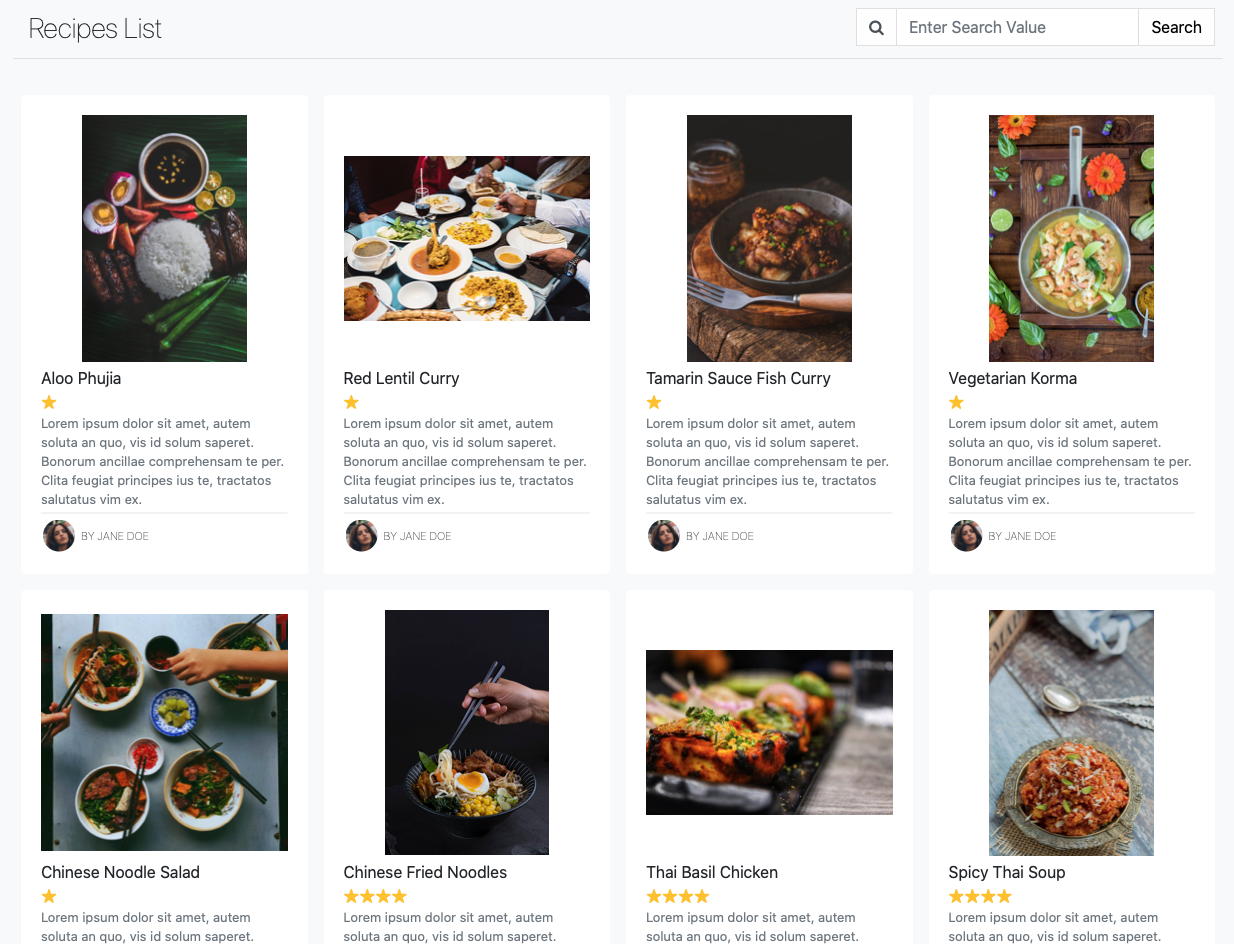
Task: Click the Chinese Fried Noodles bowl image
Action: (x=467, y=732)
